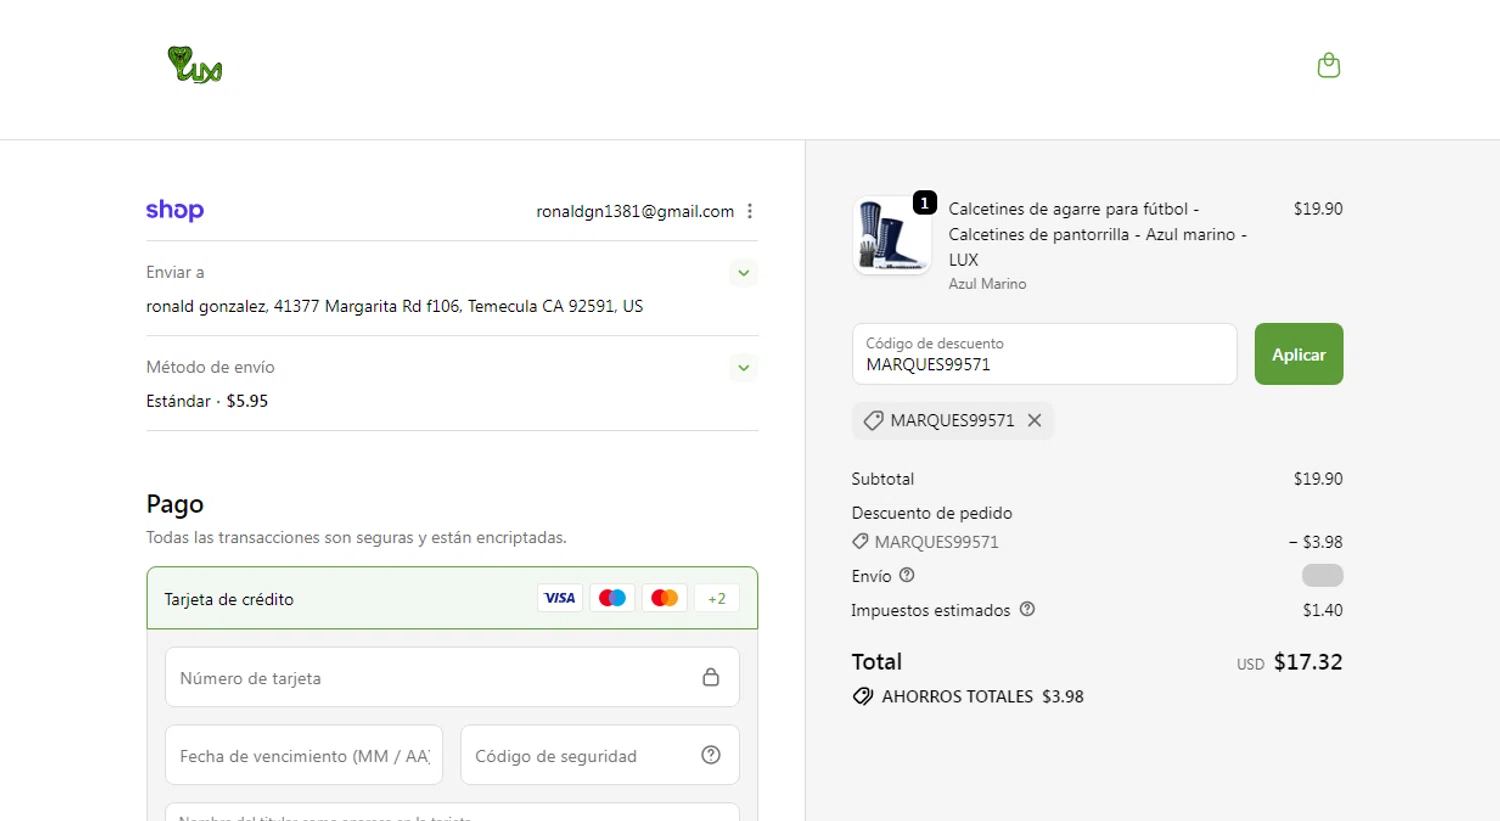Screen dimensions: 1500x821
Task: Expand the Método de envío section
Action: click(743, 368)
